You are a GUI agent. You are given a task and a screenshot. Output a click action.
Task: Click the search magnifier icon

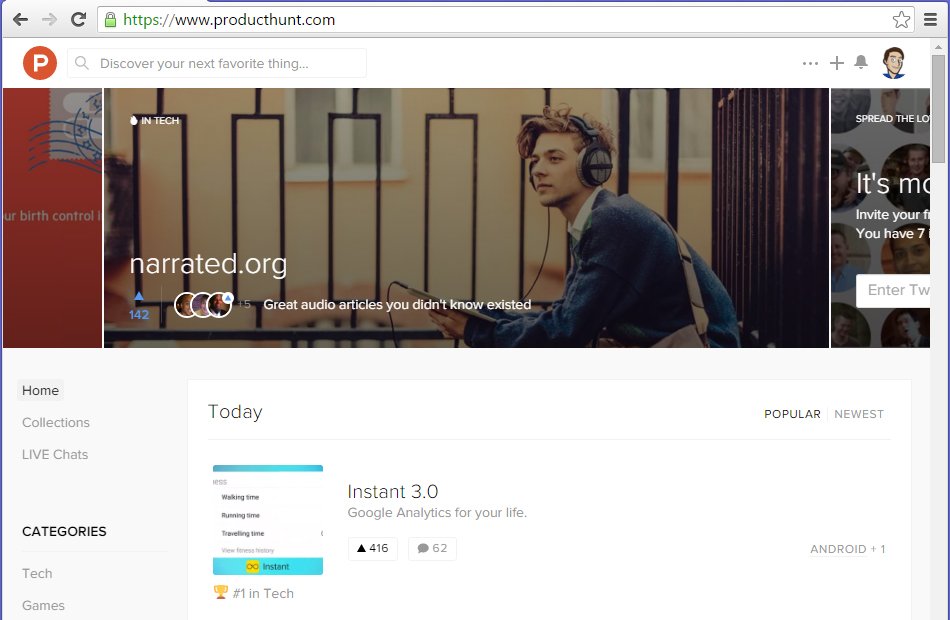(x=82, y=63)
